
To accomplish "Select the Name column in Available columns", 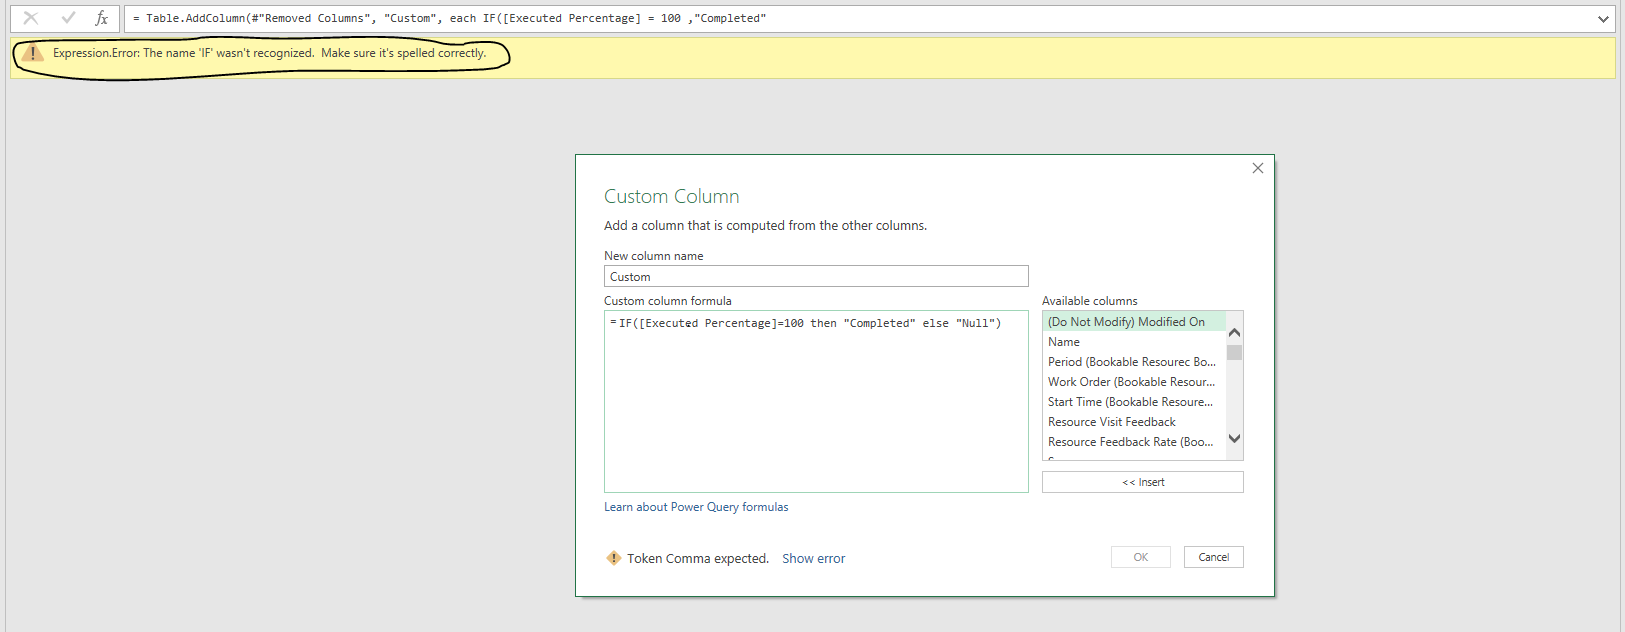I will 1134,342.
